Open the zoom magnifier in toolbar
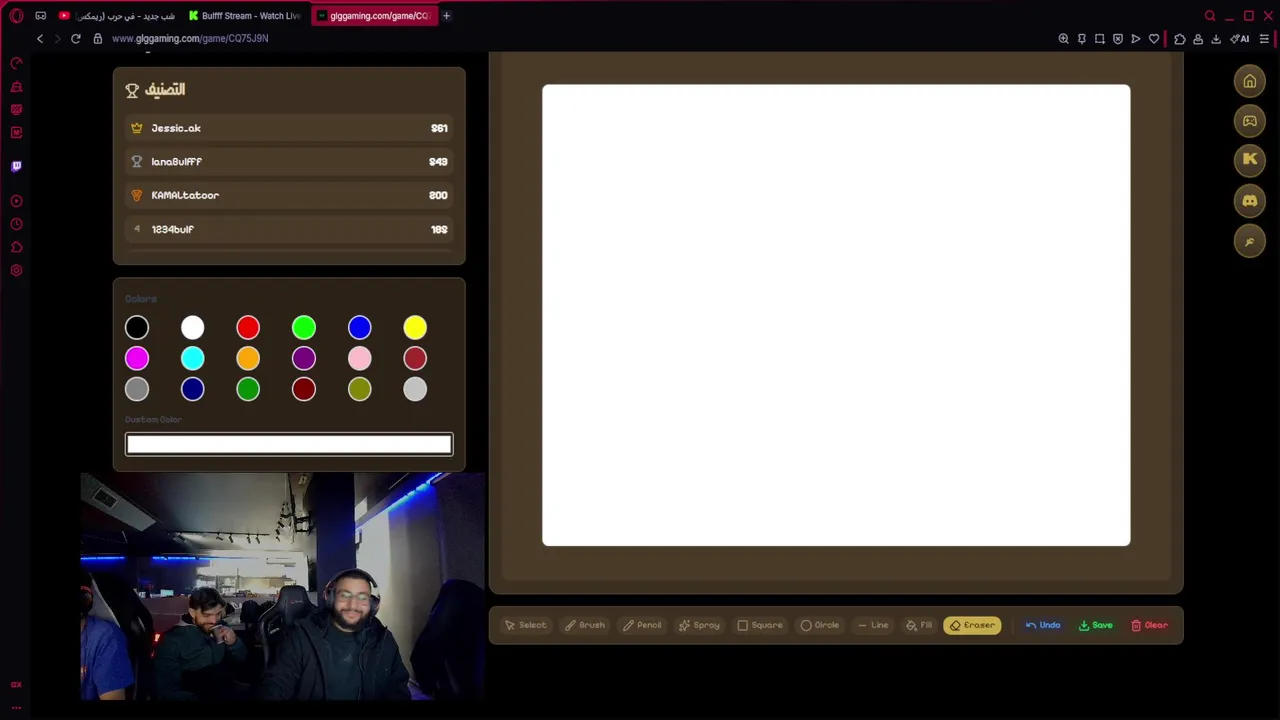Viewport: 1280px width, 720px height. coord(1063,39)
